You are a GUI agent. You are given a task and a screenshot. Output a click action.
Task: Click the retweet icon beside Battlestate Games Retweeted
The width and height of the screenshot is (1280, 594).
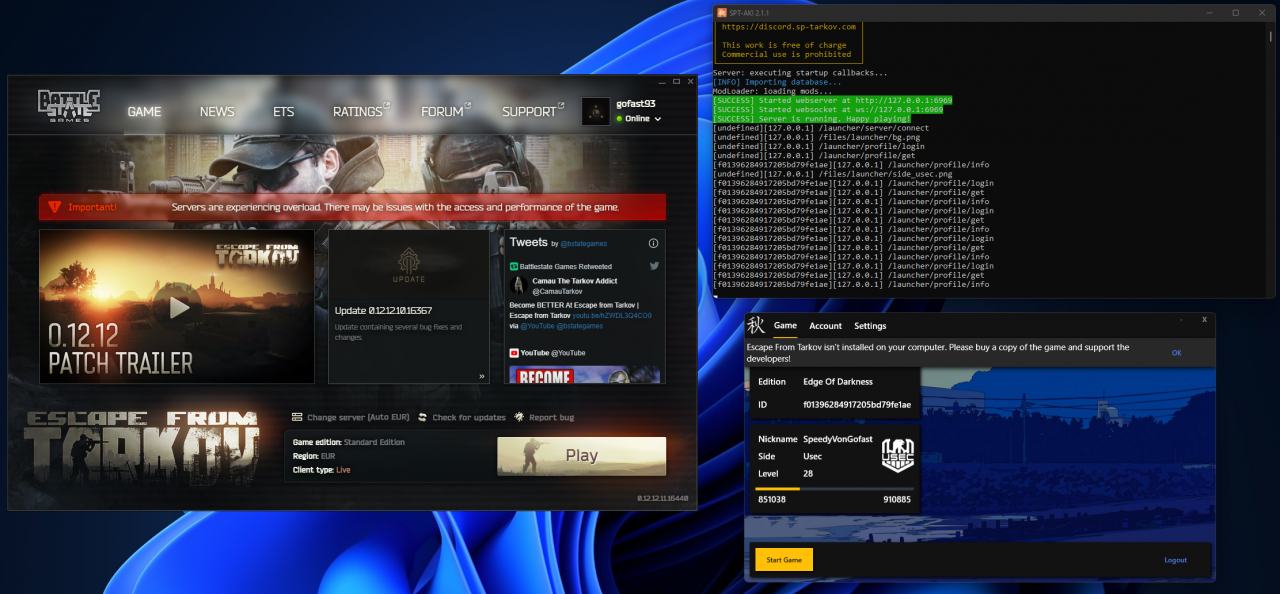pyautogui.click(x=514, y=267)
